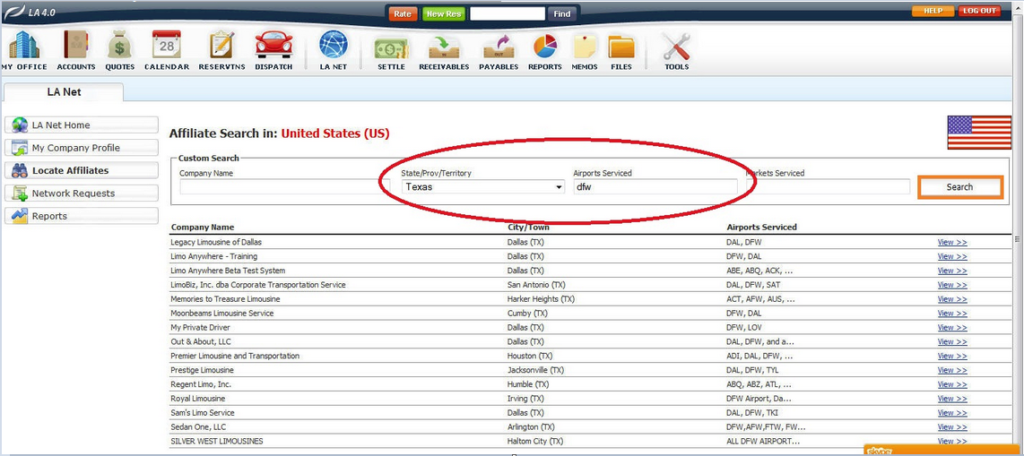Image resolution: width=1024 pixels, height=456 pixels.
Task: Open the Tools wrench icon
Action: [677, 46]
